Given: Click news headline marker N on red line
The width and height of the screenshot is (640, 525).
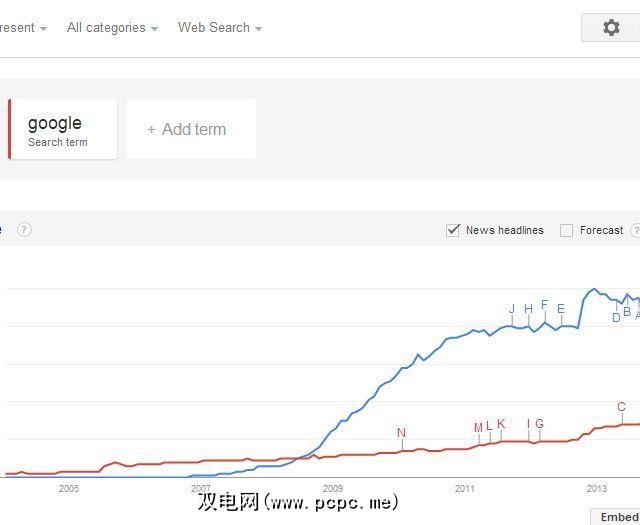Looking at the screenshot, I should pos(401,433).
